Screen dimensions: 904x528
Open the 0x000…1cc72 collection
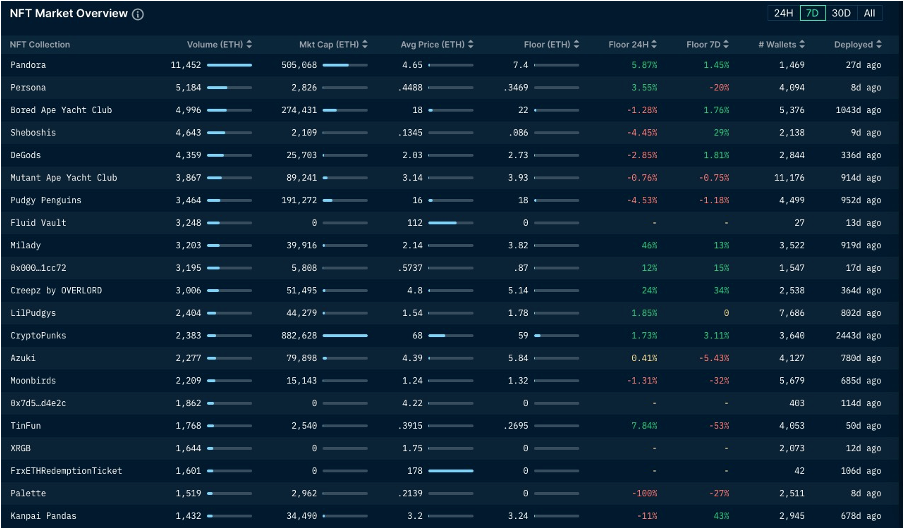click(38, 268)
